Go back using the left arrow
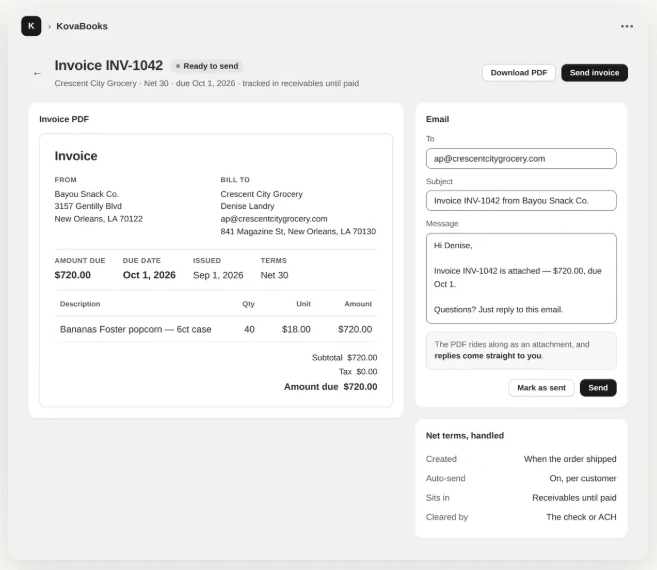 coord(37,73)
